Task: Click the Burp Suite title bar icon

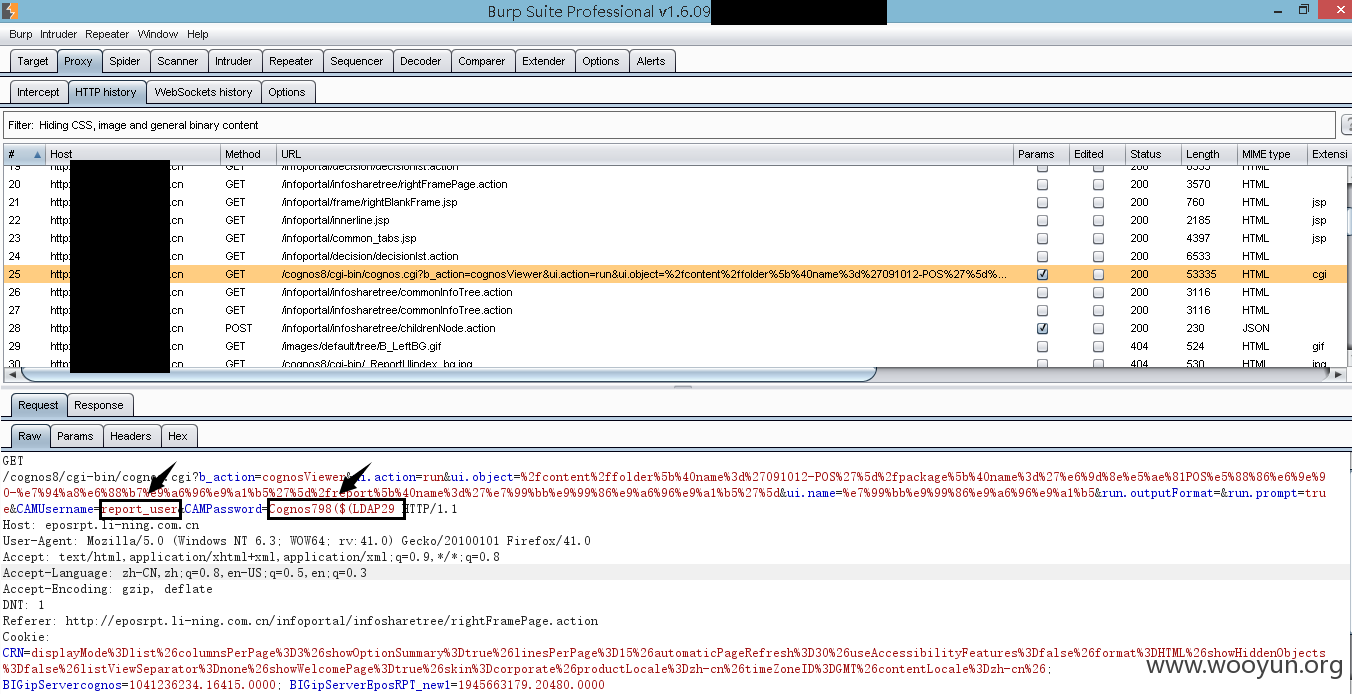Action: pyautogui.click(x=10, y=9)
